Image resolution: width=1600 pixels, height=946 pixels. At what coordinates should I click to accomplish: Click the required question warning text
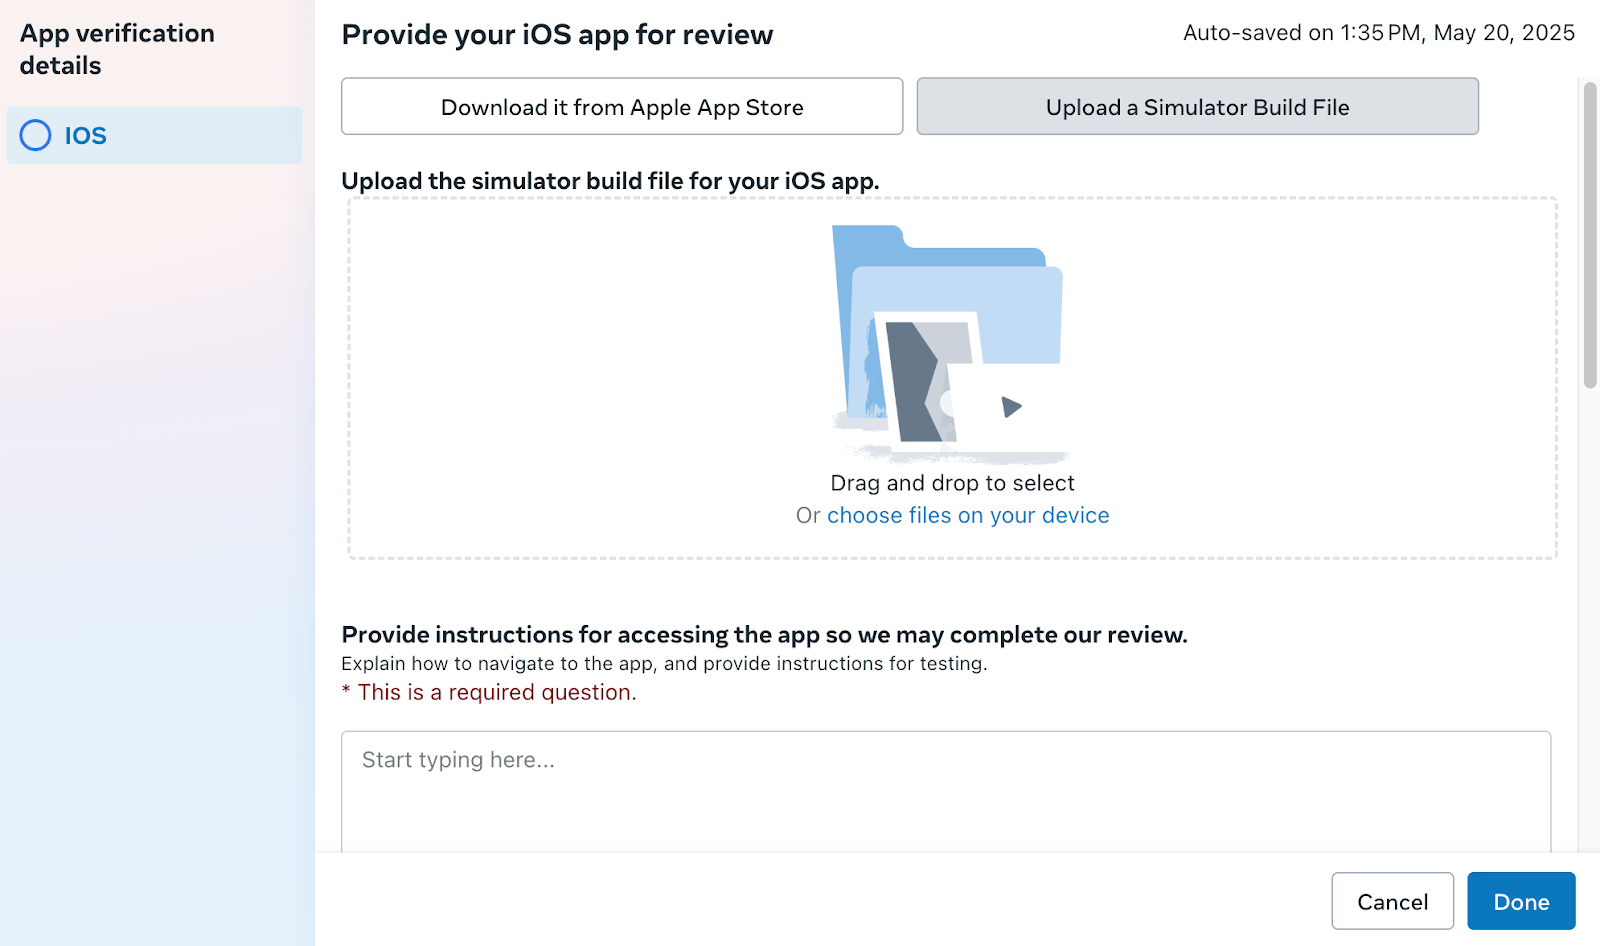click(489, 692)
